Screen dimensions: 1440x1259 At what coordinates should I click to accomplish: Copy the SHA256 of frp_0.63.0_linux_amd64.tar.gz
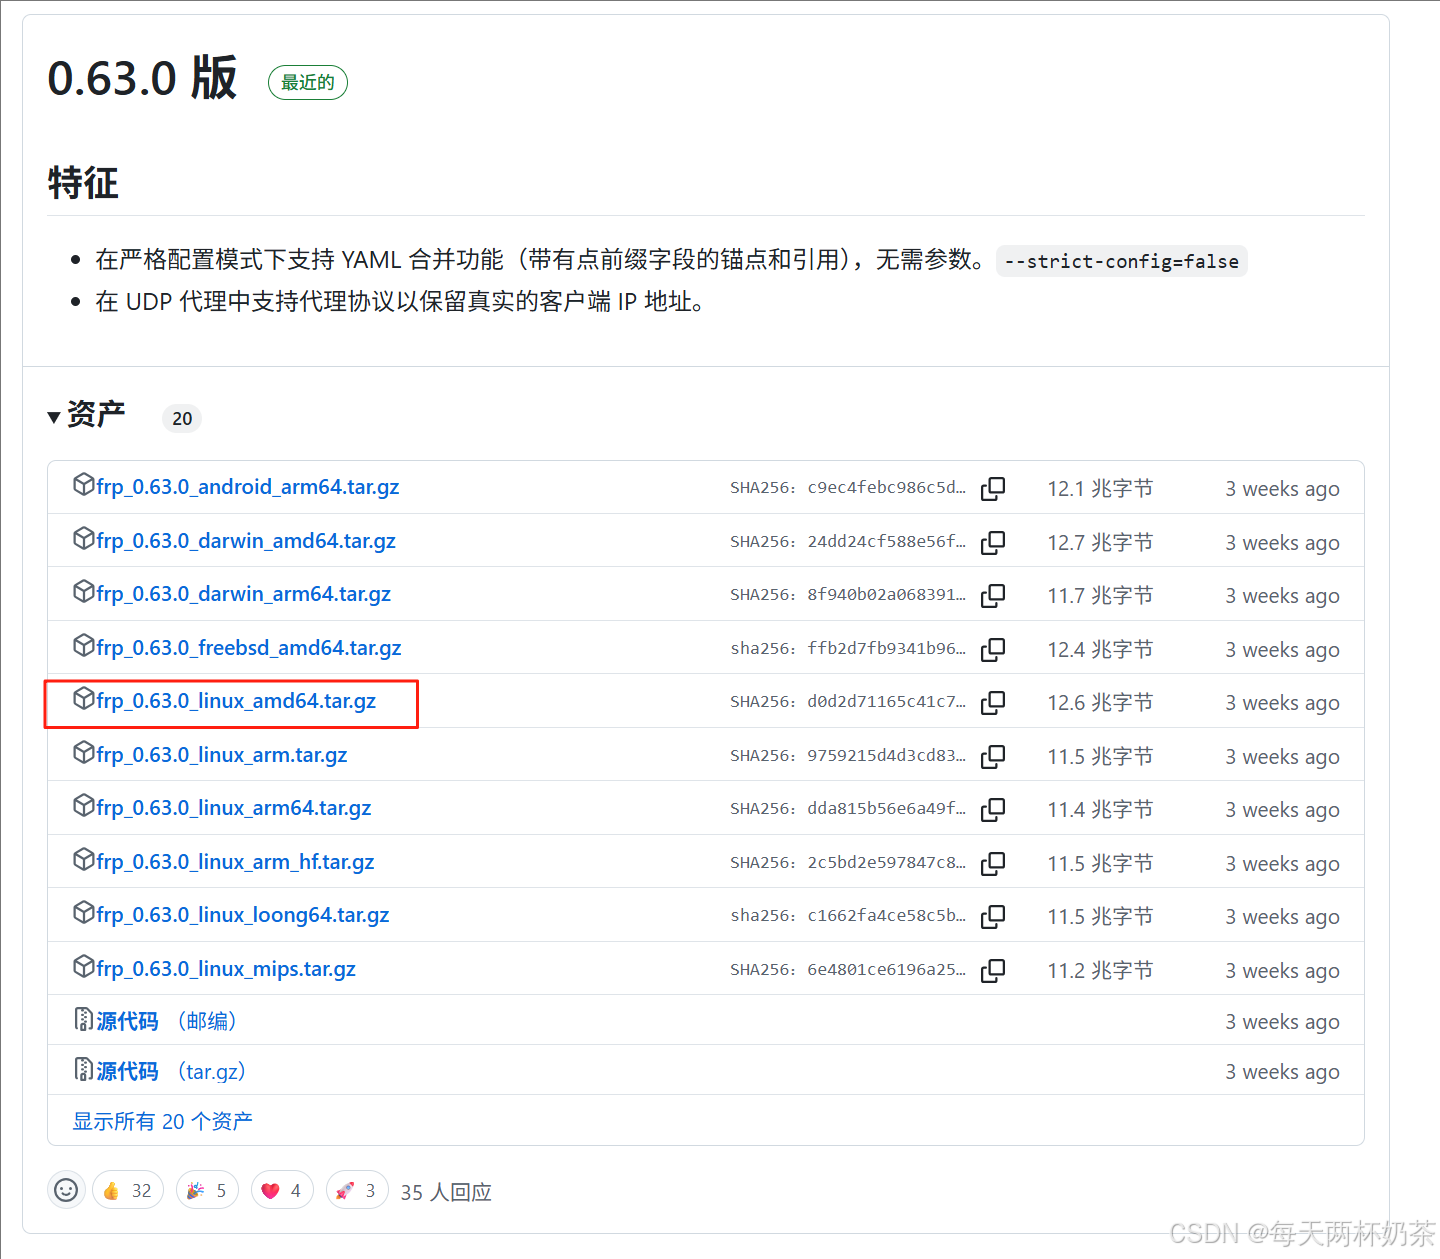click(x=993, y=702)
